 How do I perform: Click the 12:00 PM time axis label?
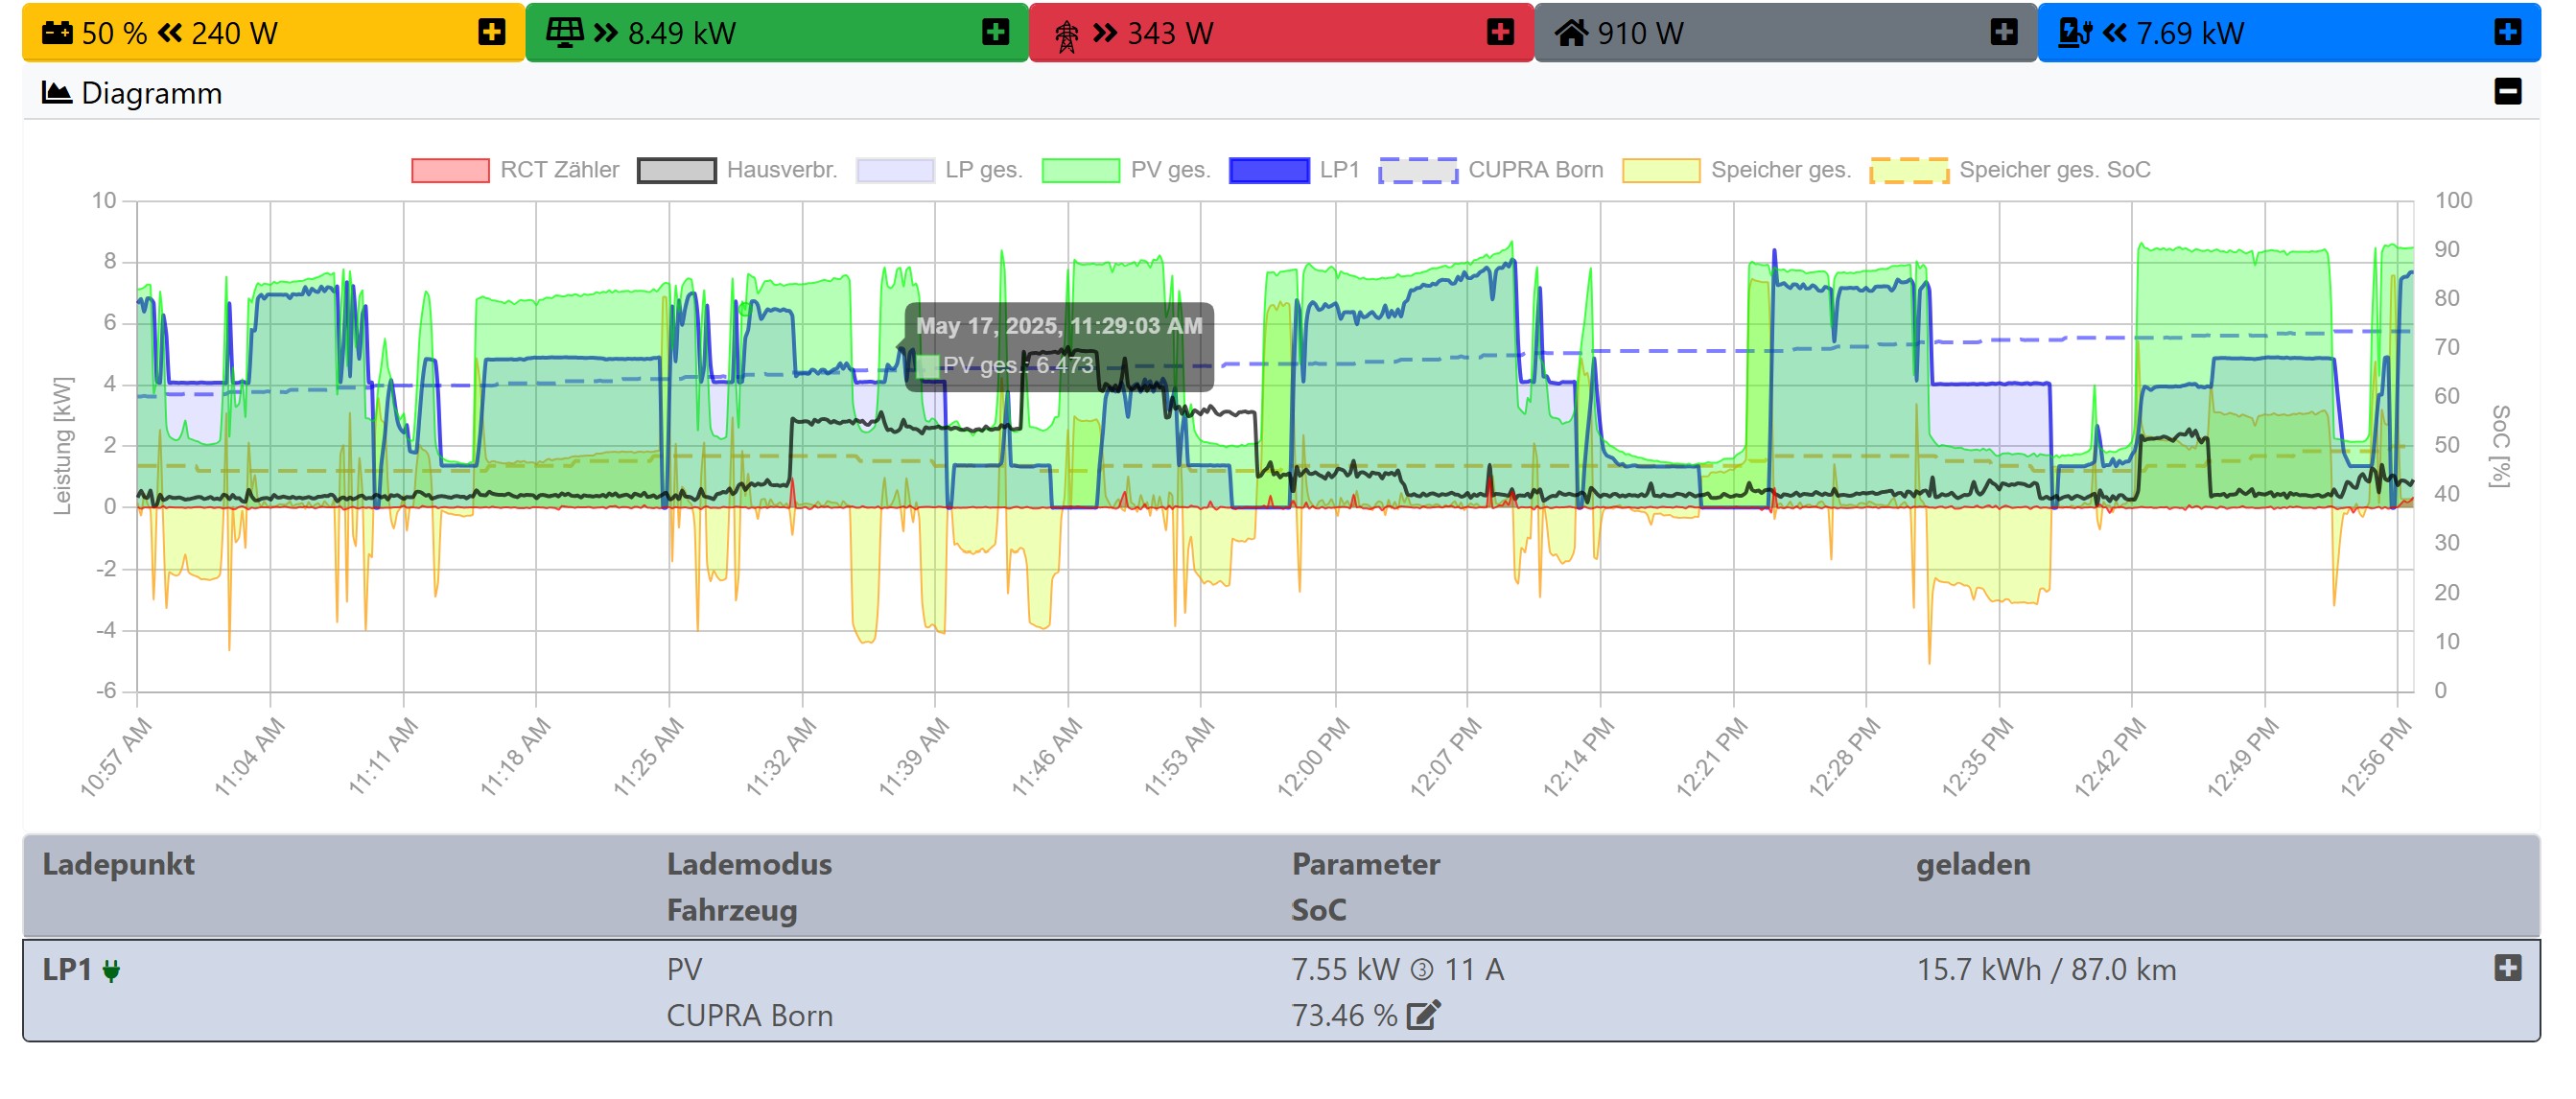1314,756
